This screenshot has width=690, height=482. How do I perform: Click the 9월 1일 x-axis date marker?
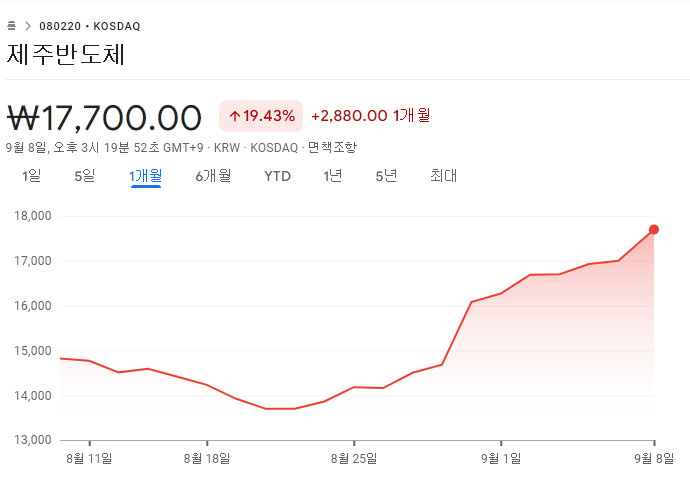[x=501, y=459]
